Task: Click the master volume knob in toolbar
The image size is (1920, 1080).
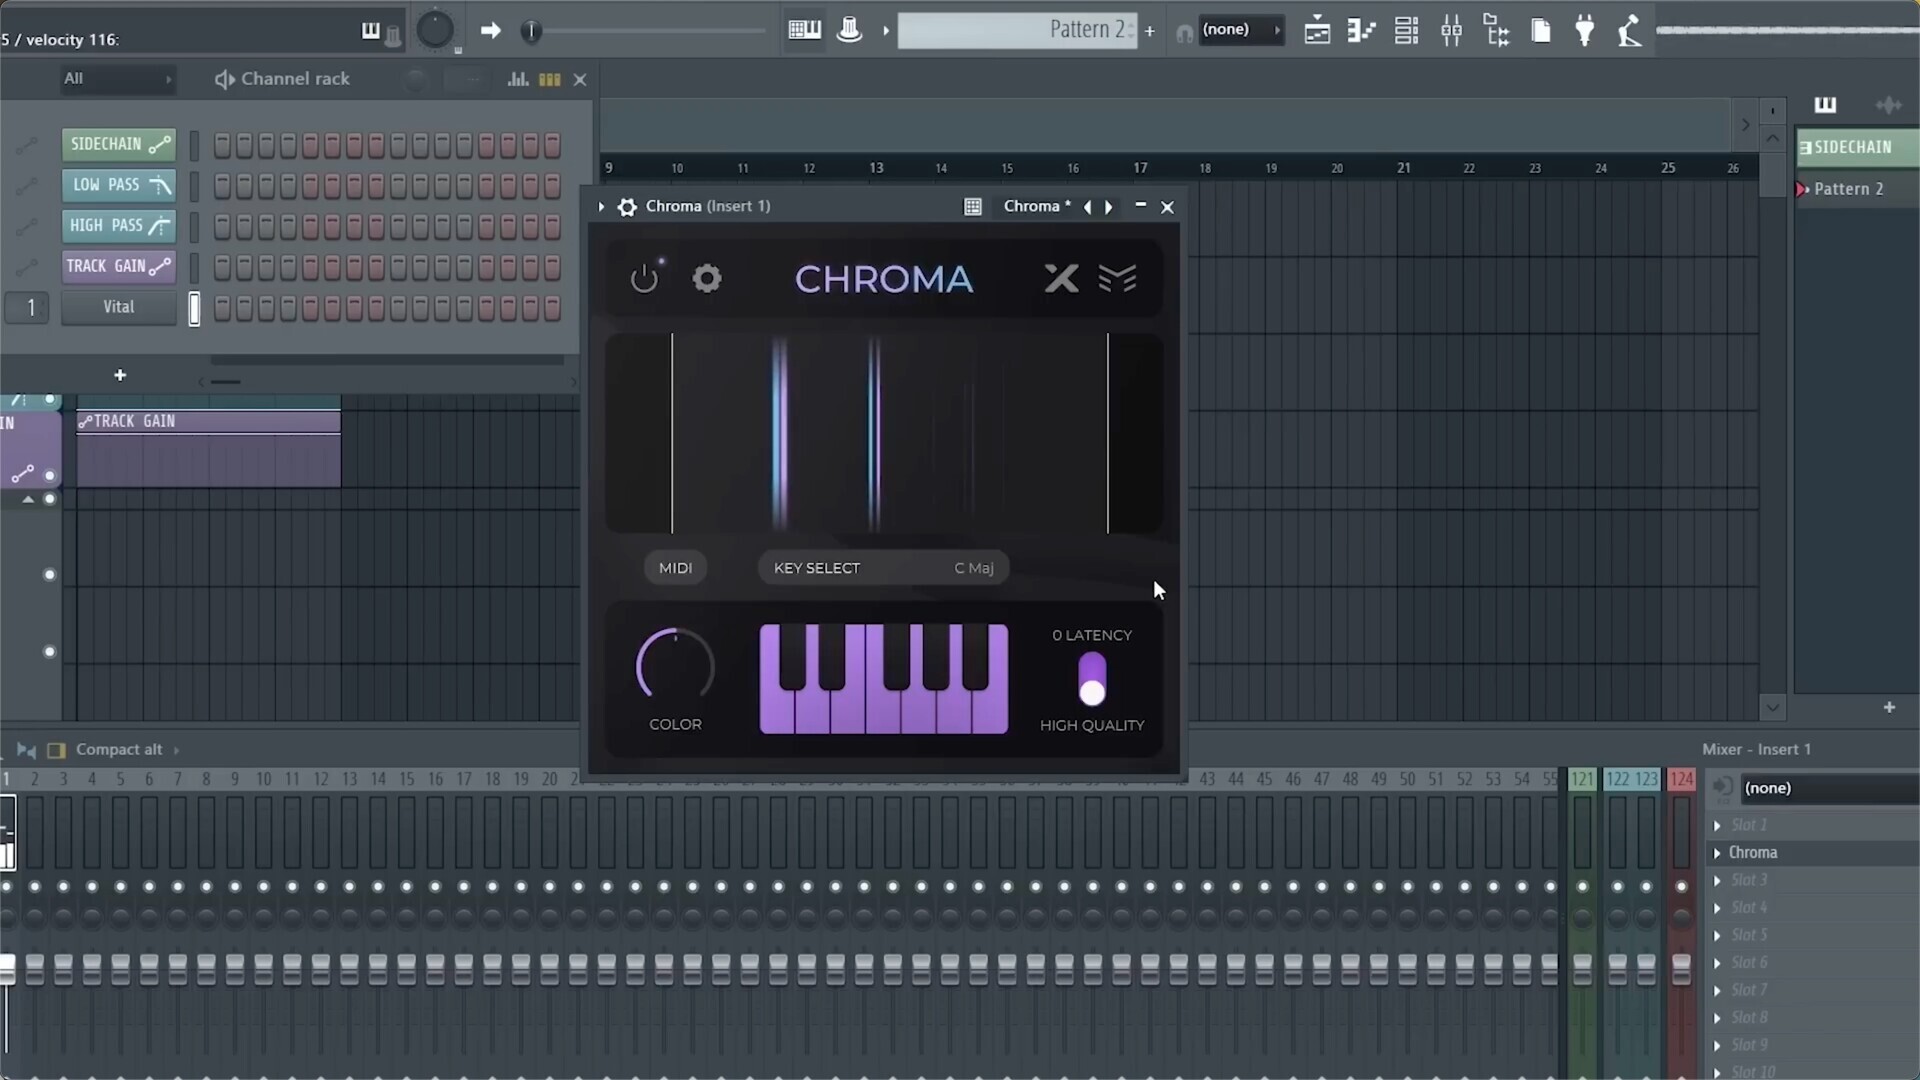Action: (x=435, y=30)
